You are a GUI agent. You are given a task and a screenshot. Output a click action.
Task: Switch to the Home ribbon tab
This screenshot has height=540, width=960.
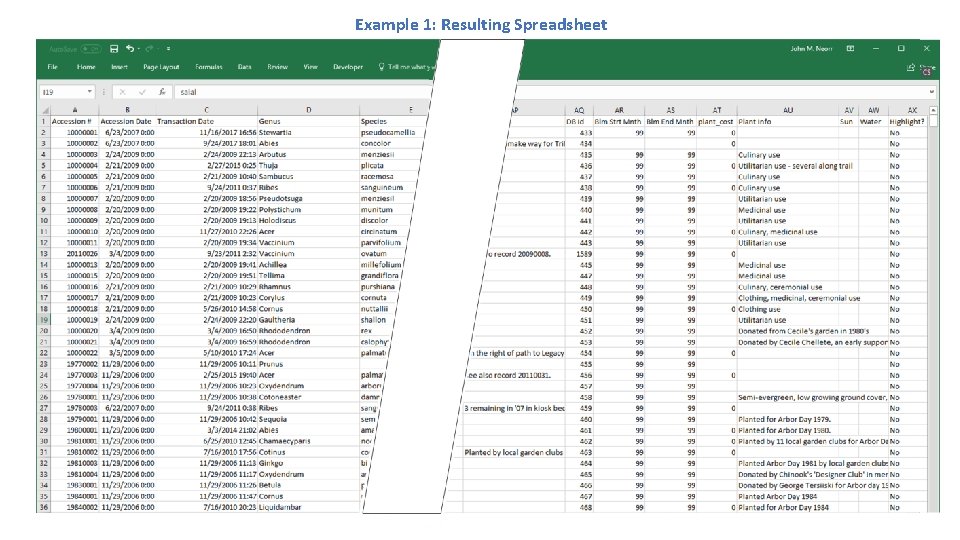tap(86, 67)
